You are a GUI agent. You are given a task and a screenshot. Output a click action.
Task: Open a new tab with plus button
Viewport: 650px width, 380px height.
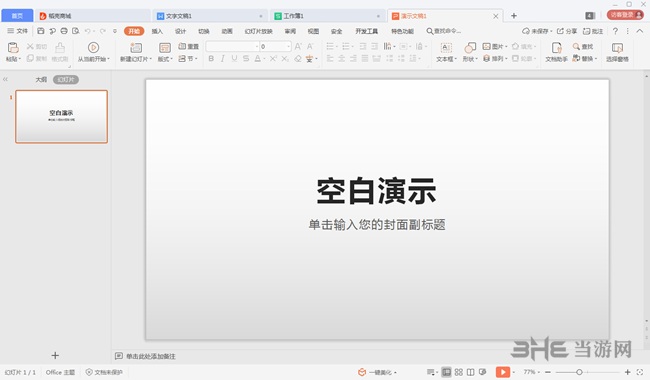click(x=514, y=16)
